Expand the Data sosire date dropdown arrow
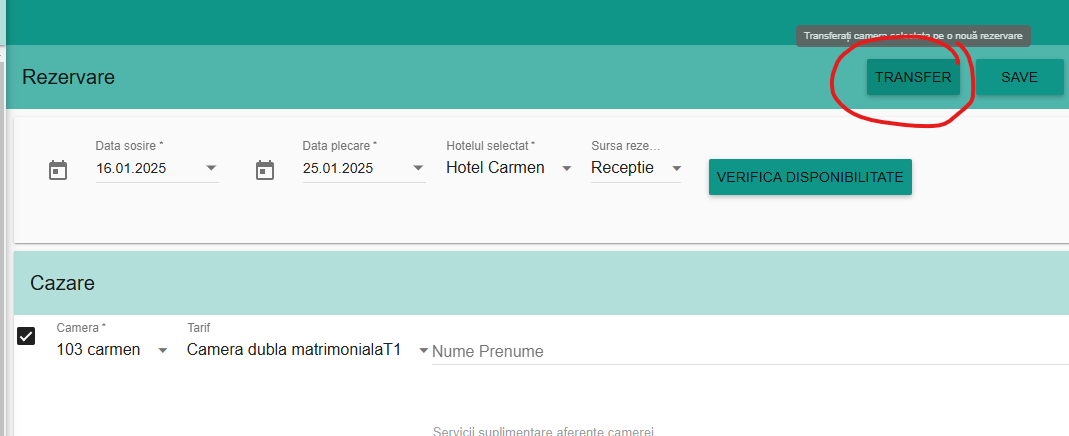This screenshot has height=436, width=1069. click(211, 168)
